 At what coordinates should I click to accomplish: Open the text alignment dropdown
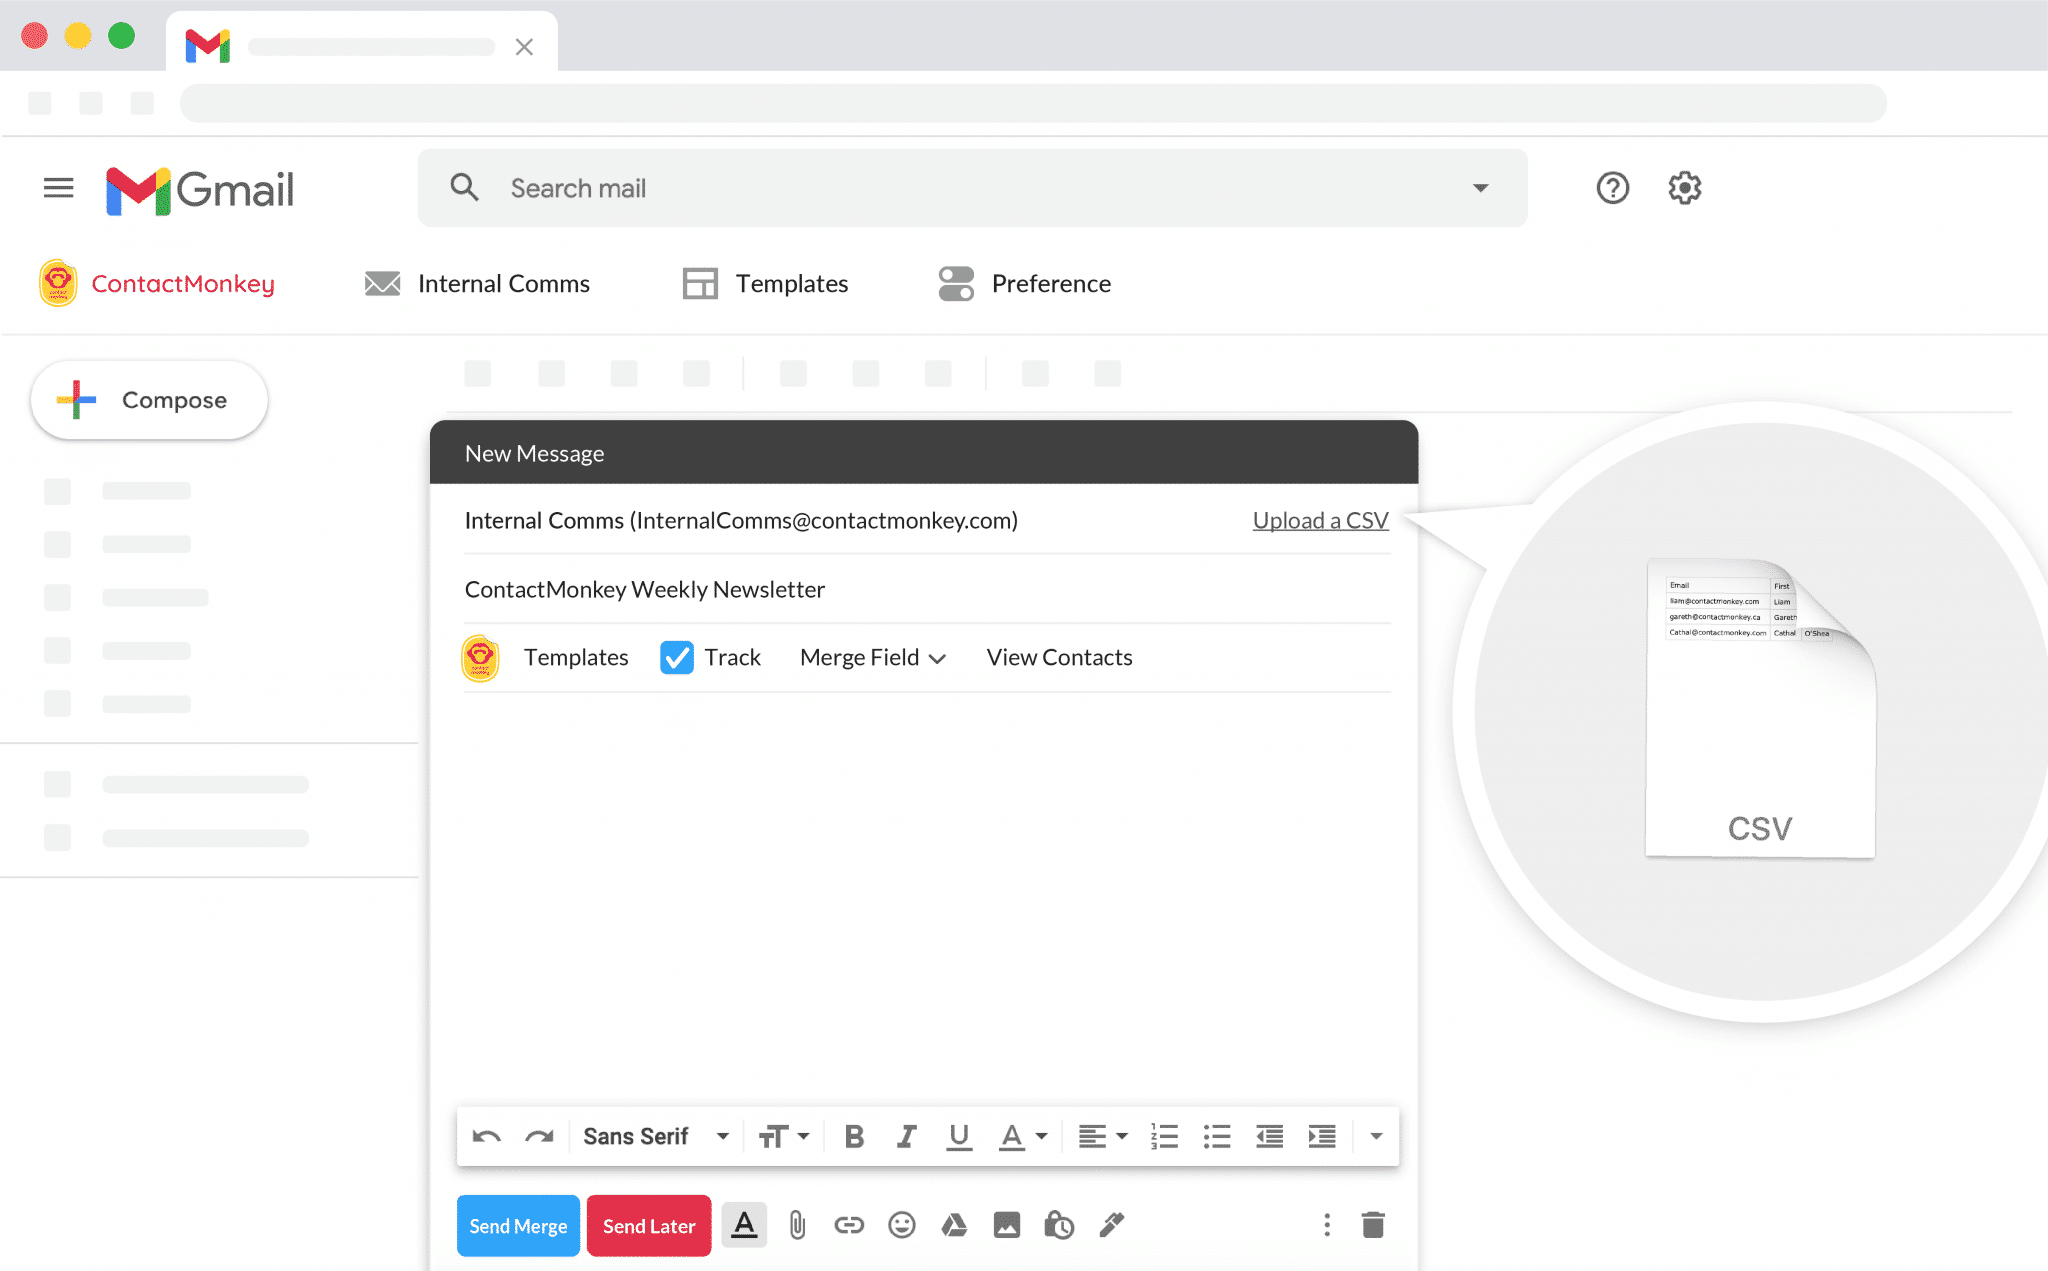(1100, 1136)
